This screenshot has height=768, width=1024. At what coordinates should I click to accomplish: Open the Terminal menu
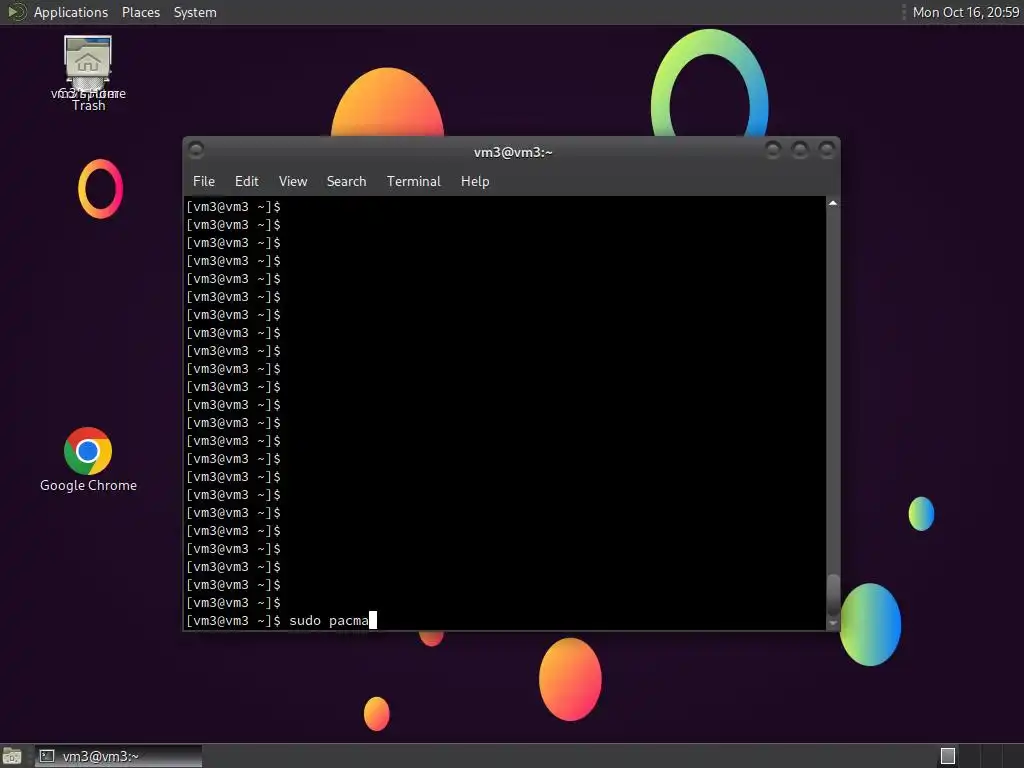point(413,182)
